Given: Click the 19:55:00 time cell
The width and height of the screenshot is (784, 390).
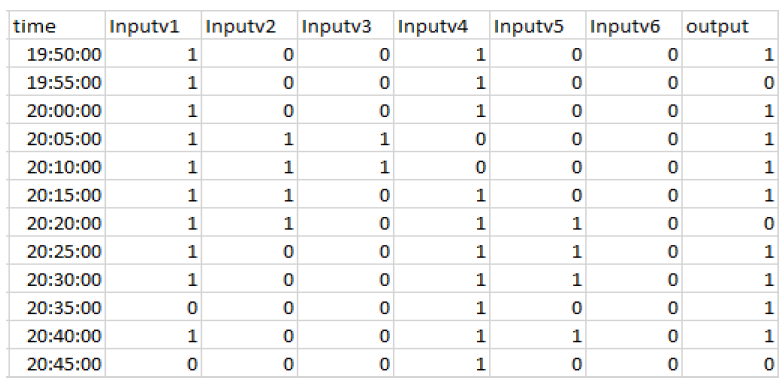Looking at the screenshot, I should click(56, 82).
